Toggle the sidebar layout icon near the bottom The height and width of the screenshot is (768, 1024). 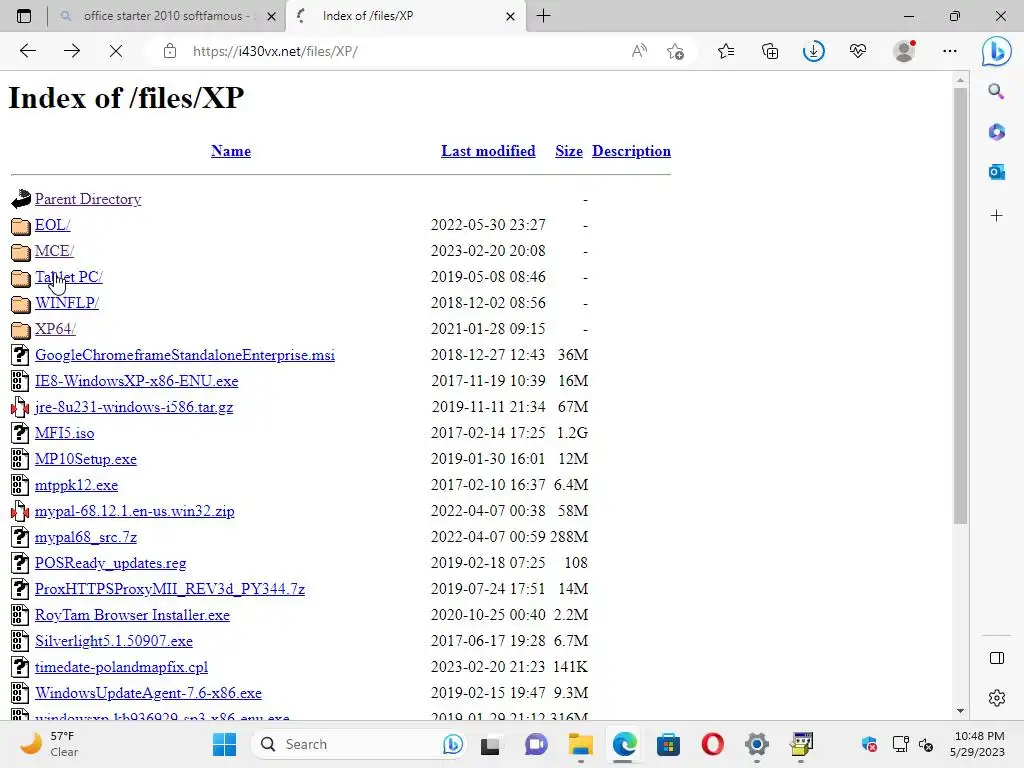click(x=997, y=658)
